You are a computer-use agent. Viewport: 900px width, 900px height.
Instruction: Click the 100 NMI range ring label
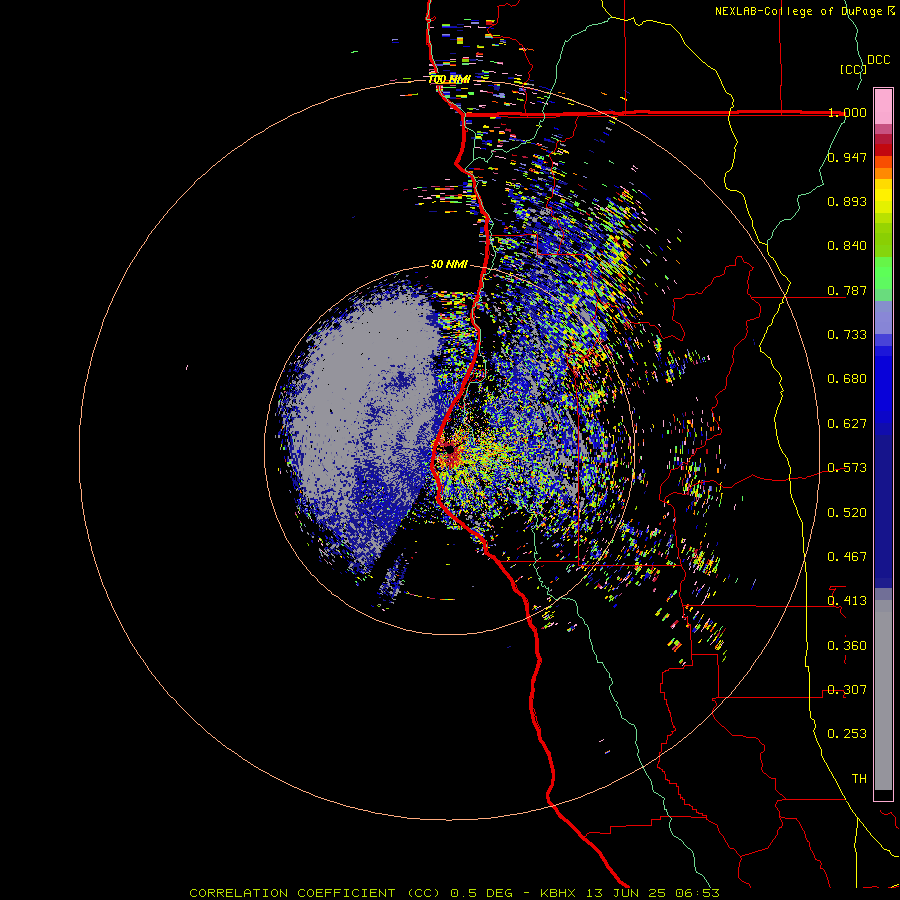[x=450, y=79]
